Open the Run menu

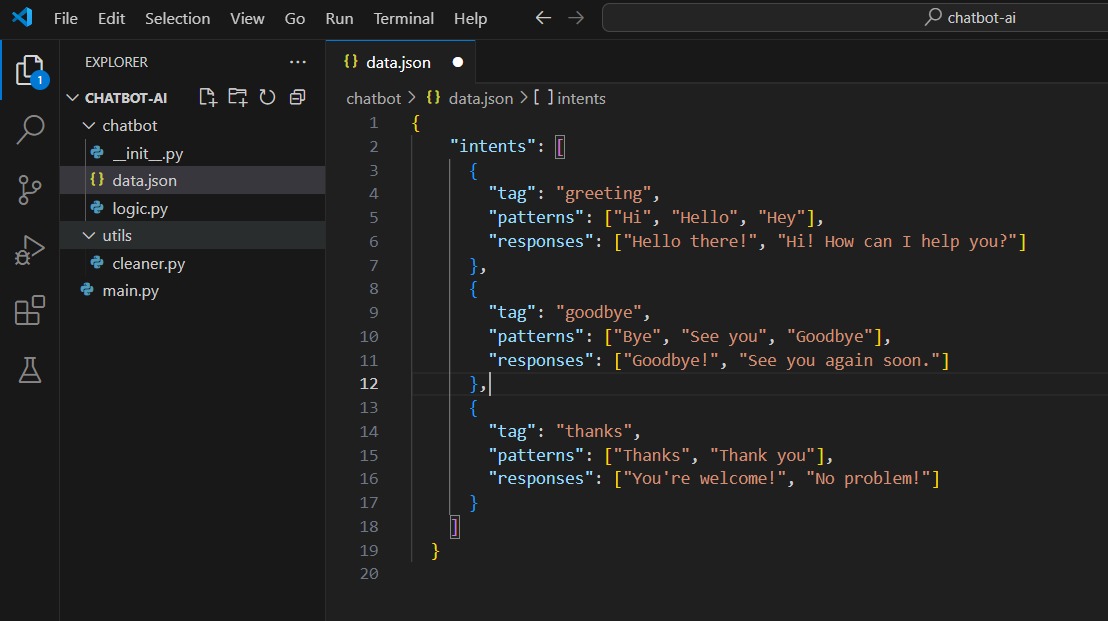tap(339, 18)
